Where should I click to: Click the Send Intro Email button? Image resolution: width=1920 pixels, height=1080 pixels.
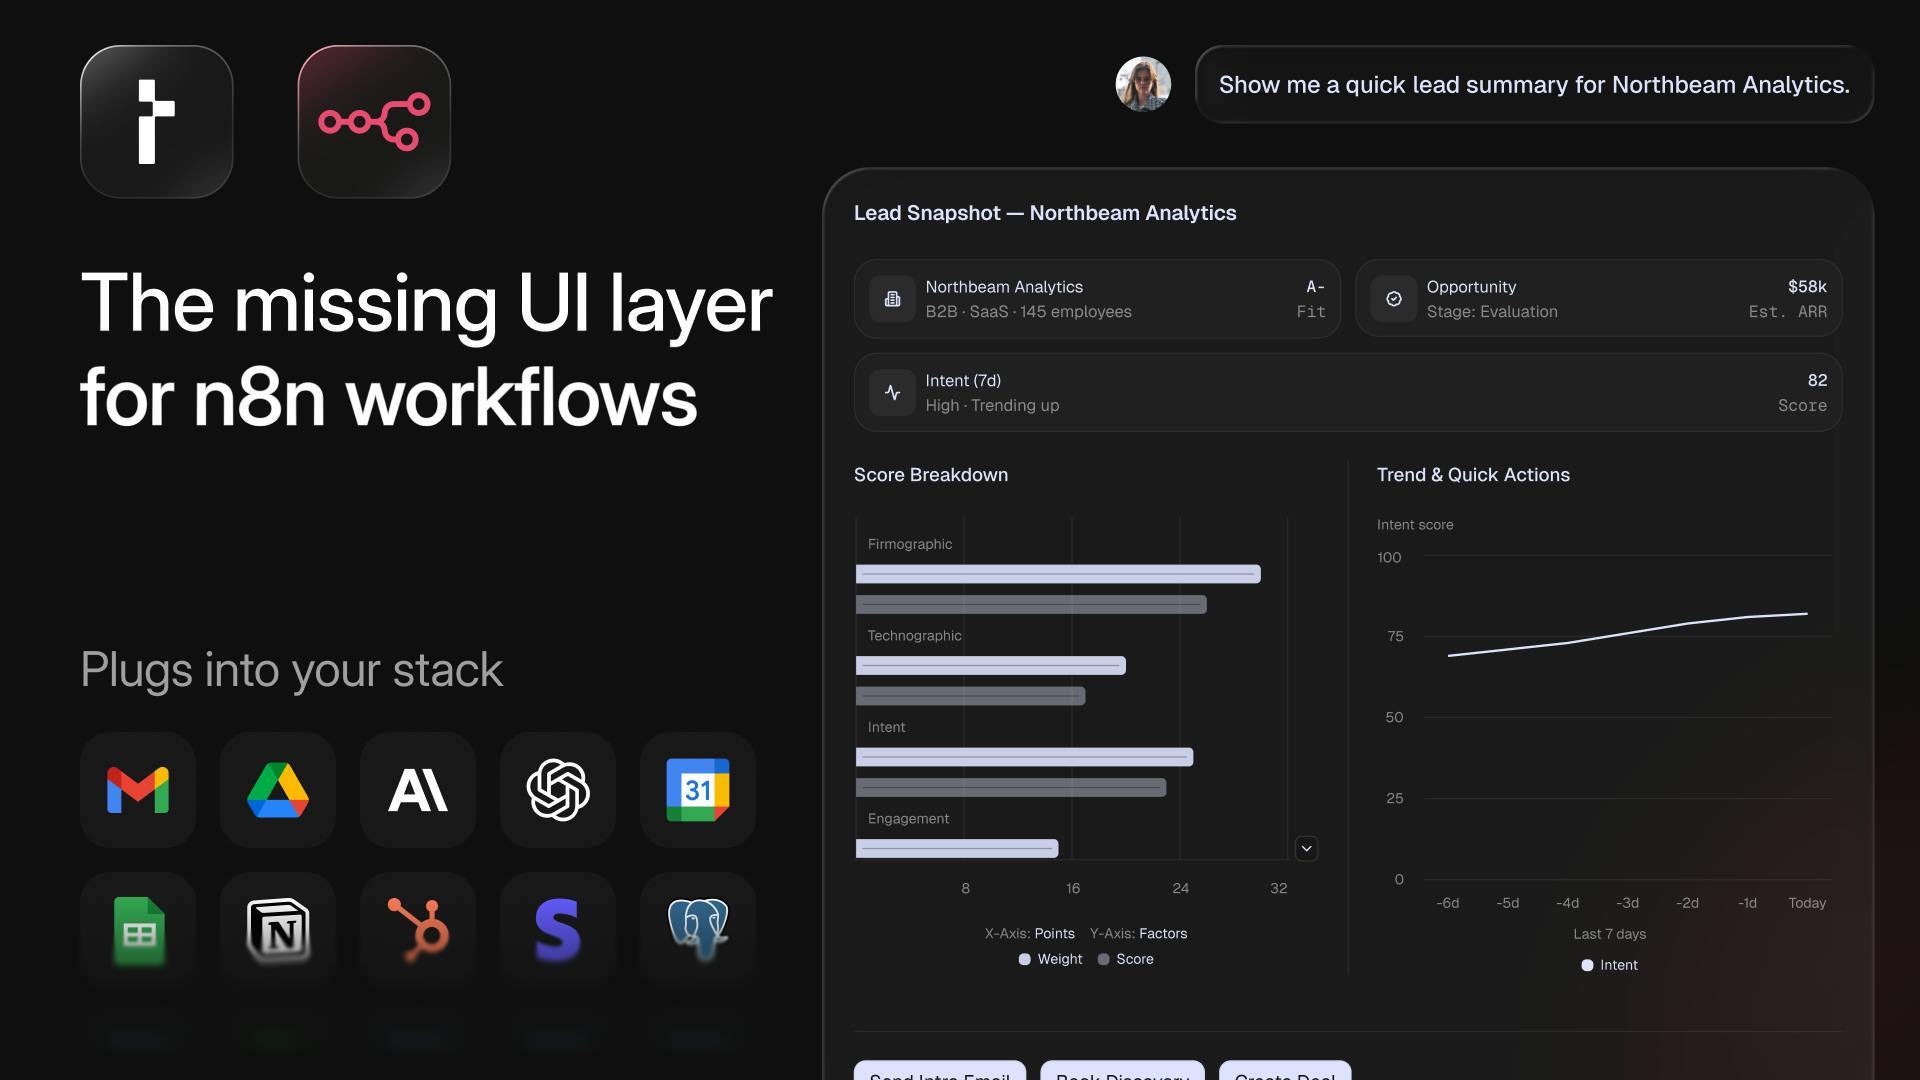(x=939, y=1072)
